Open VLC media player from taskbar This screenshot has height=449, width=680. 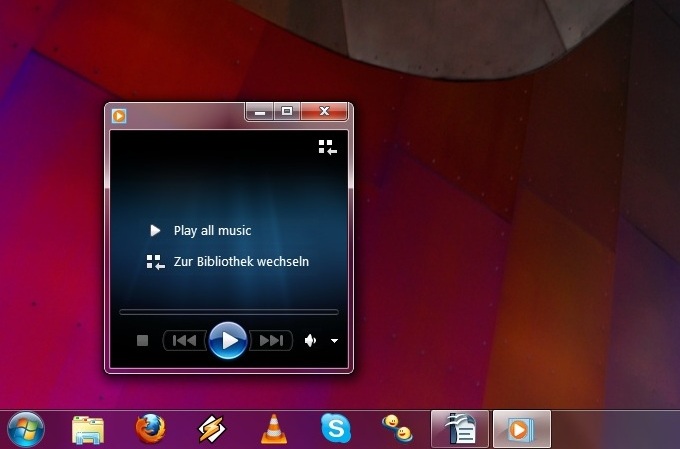273,429
